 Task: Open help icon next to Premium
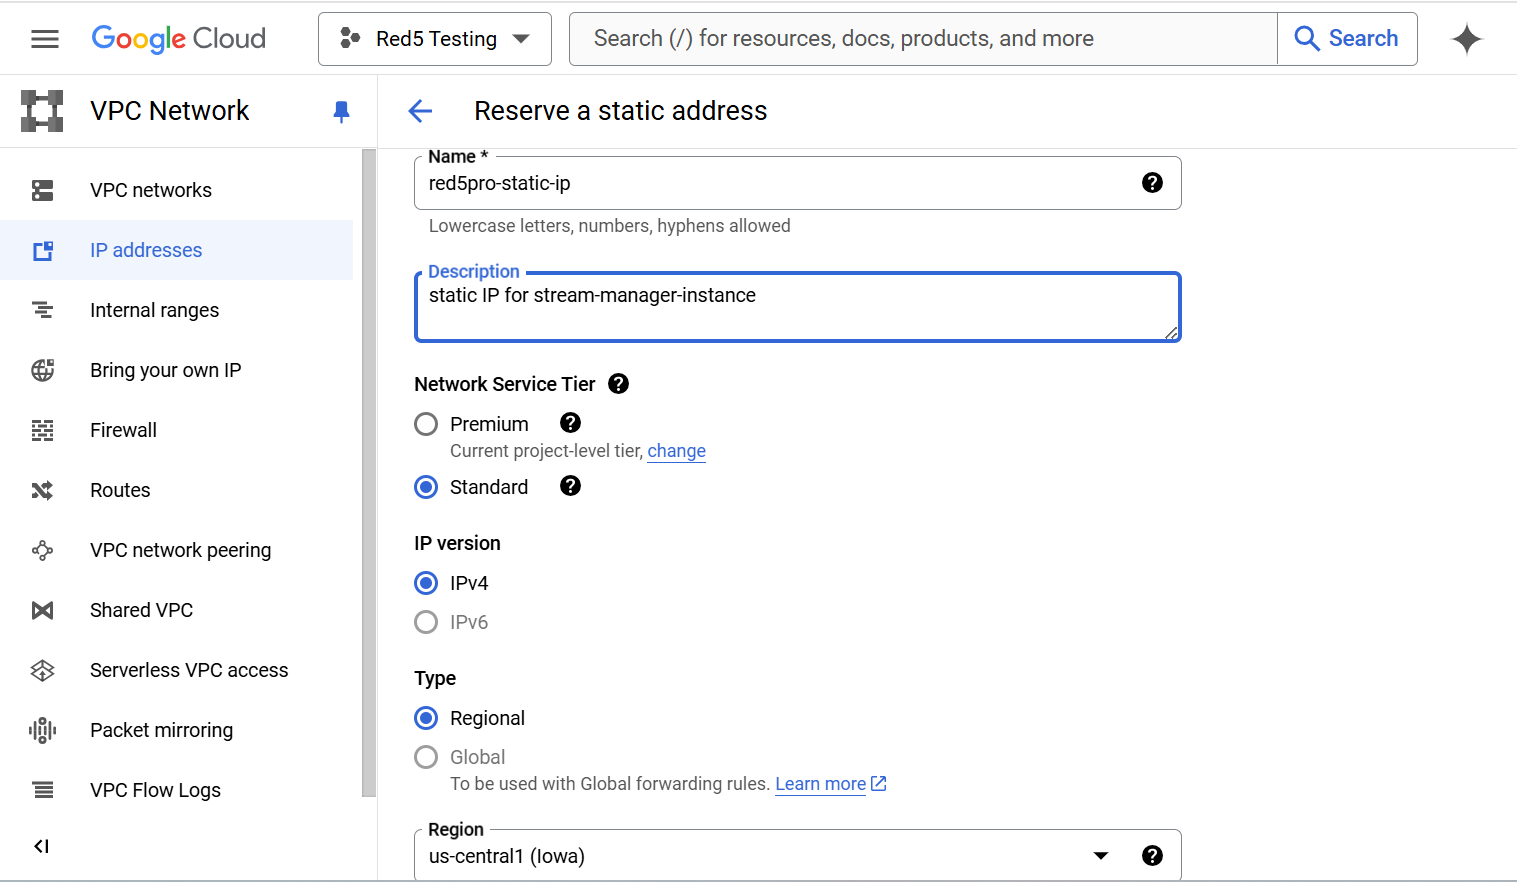(x=570, y=423)
